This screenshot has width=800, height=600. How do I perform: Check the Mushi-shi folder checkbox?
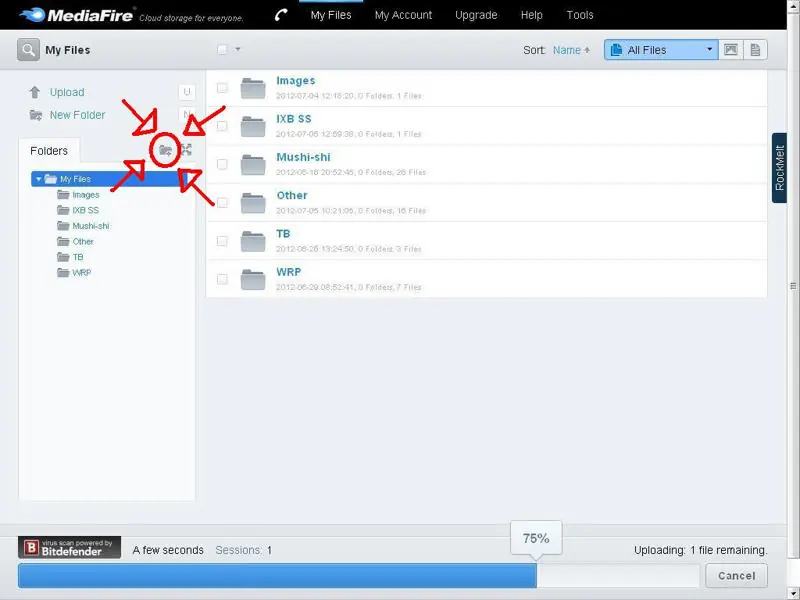click(x=222, y=164)
